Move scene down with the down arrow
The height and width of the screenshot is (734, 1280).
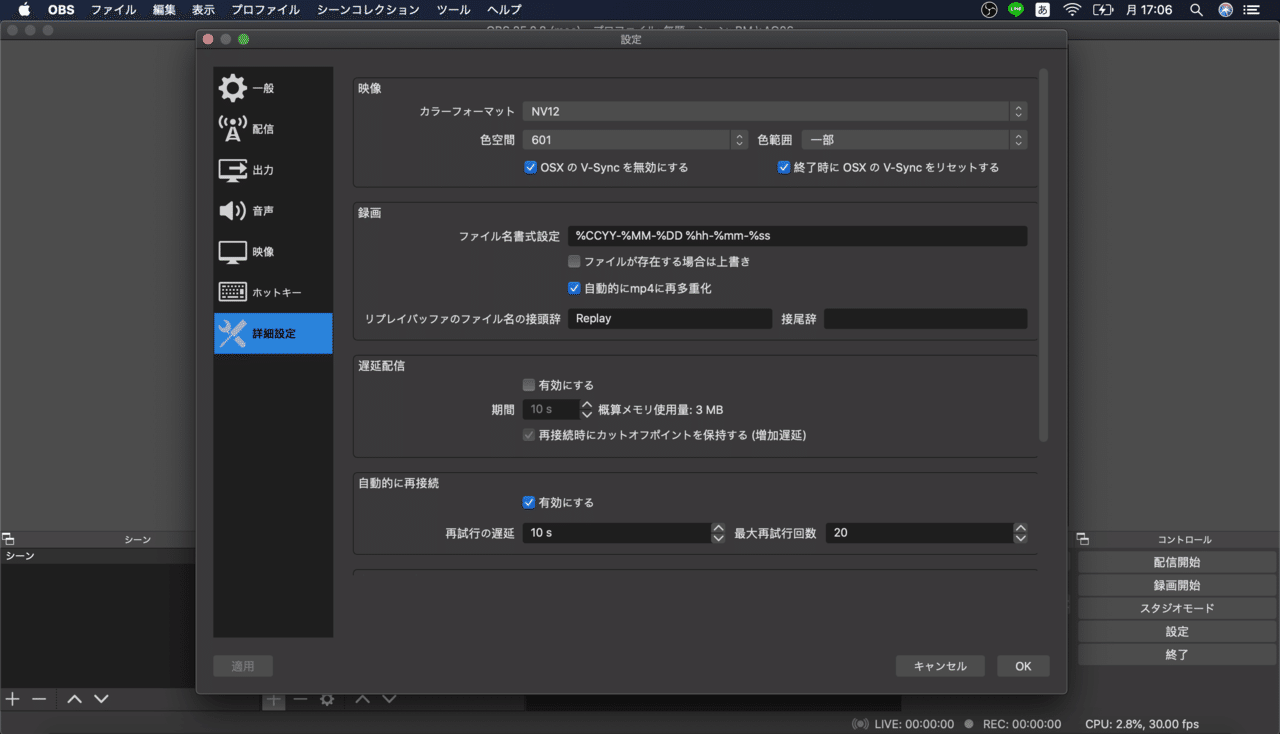pyautogui.click(x=101, y=699)
